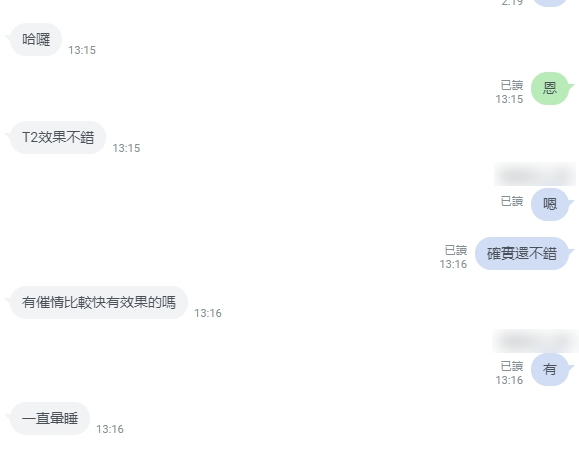579x450 pixels.
Task: Click the 13:16 timestamp after the 有催情 question
Action: pyautogui.click(x=208, y=313)
